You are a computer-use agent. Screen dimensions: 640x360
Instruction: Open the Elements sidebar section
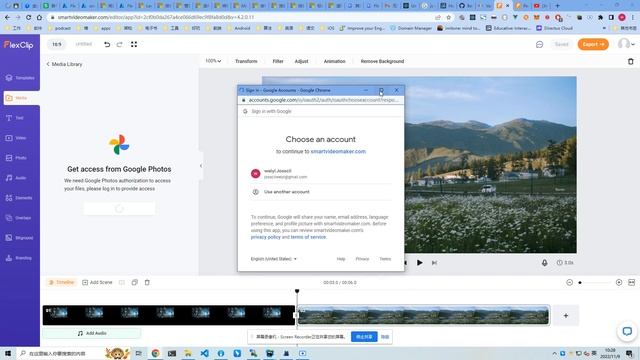(x=20, y=198)
